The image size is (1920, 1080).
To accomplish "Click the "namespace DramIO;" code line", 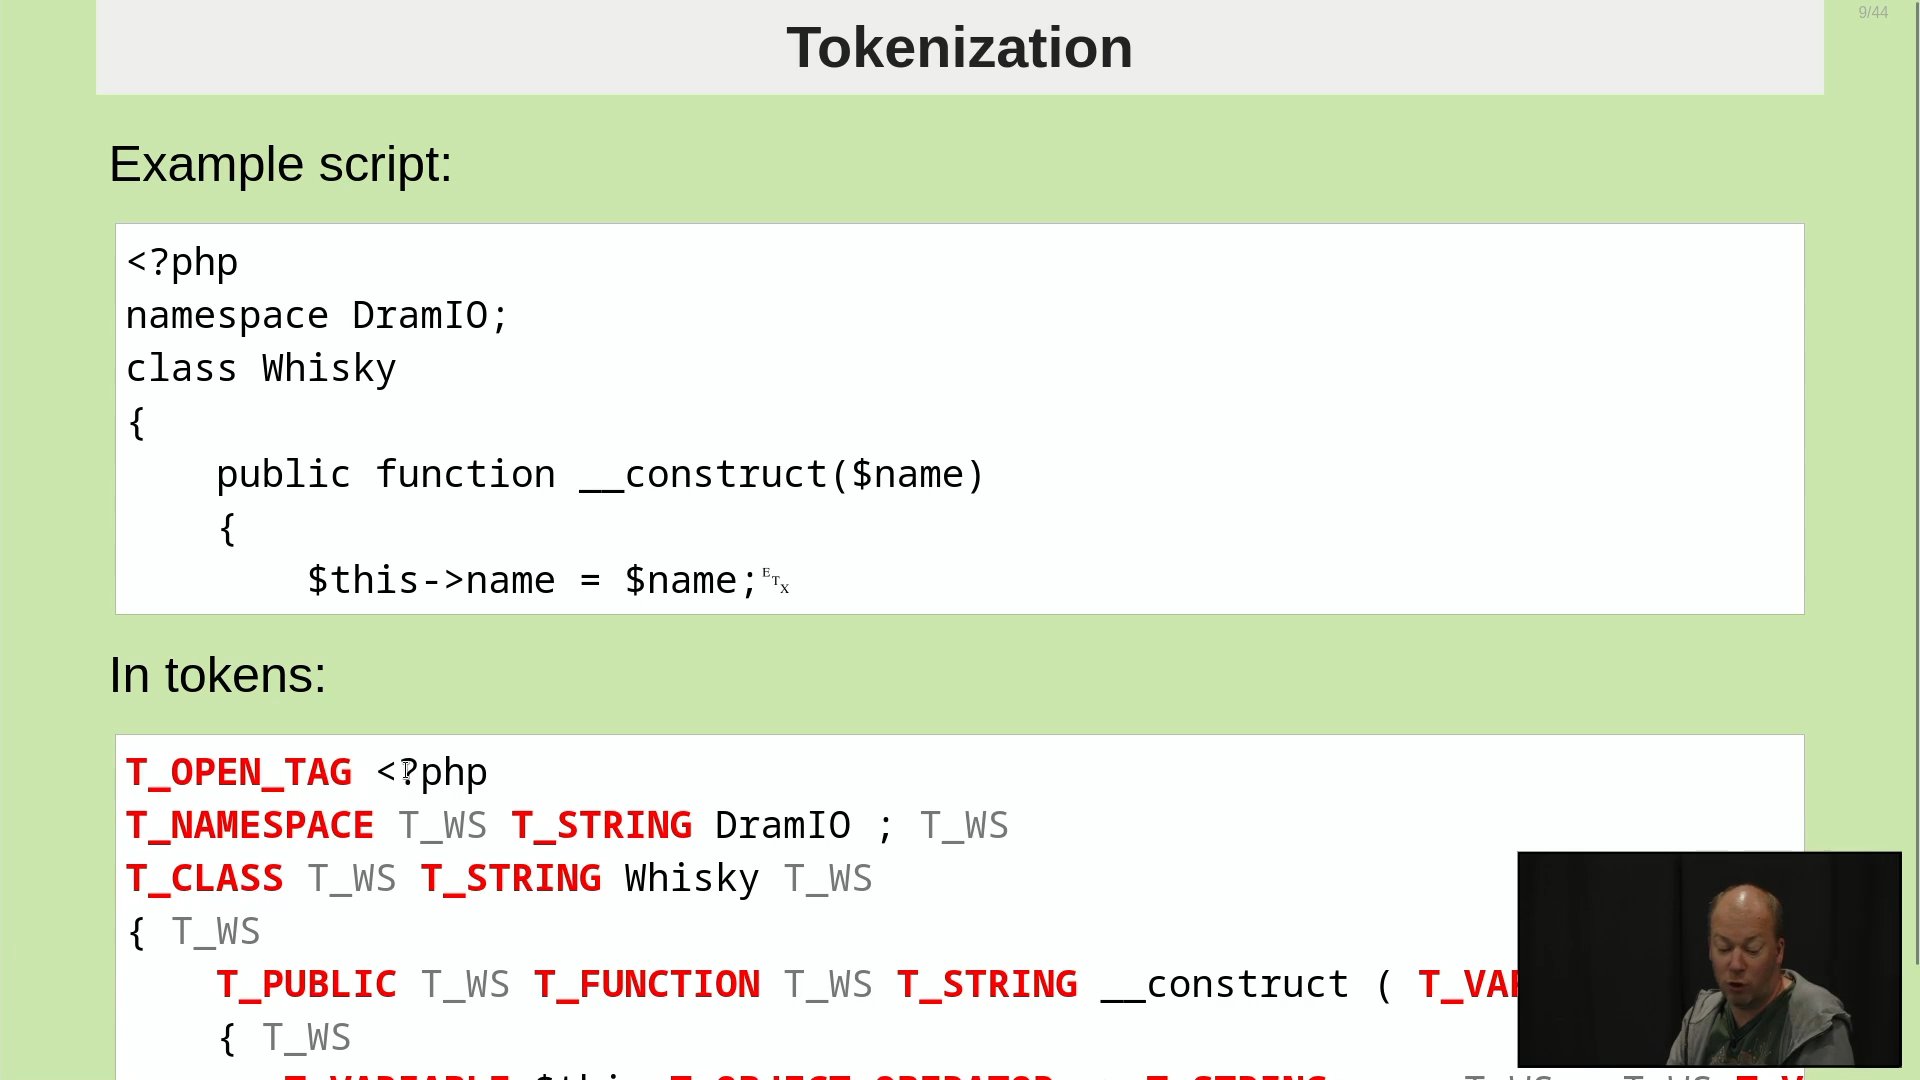I will click(317, 316).
